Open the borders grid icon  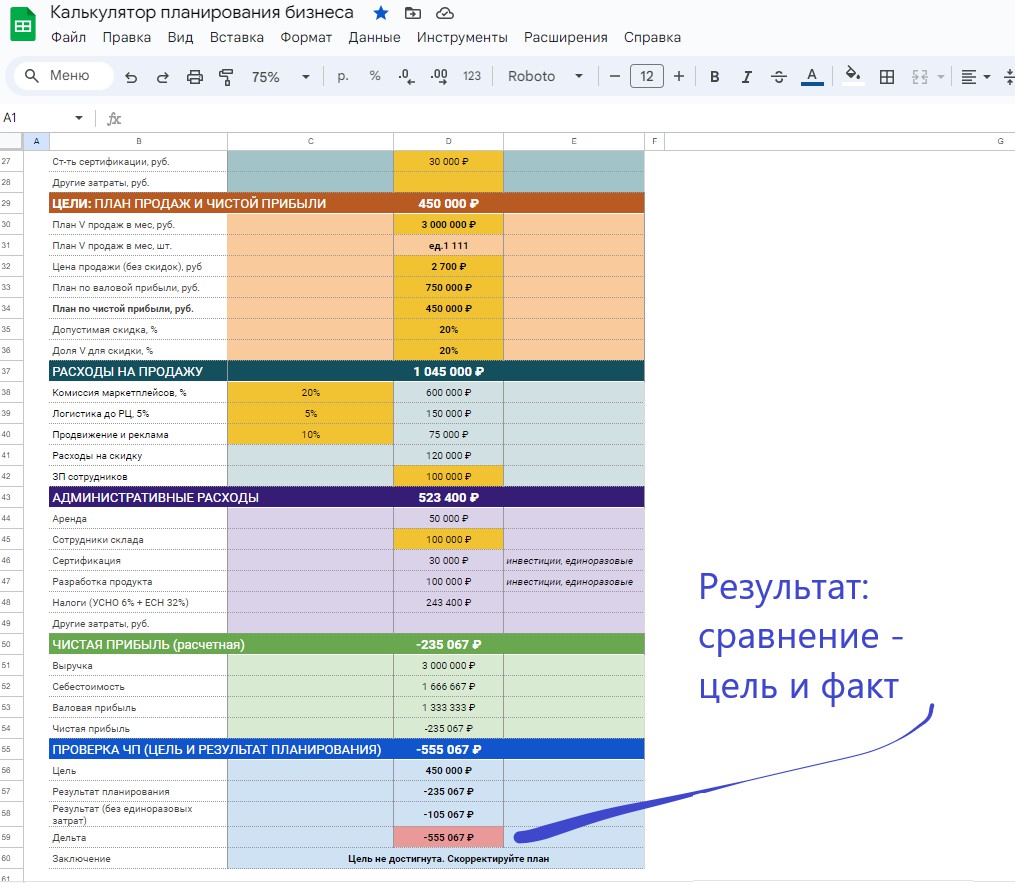[x=887, y=77]
